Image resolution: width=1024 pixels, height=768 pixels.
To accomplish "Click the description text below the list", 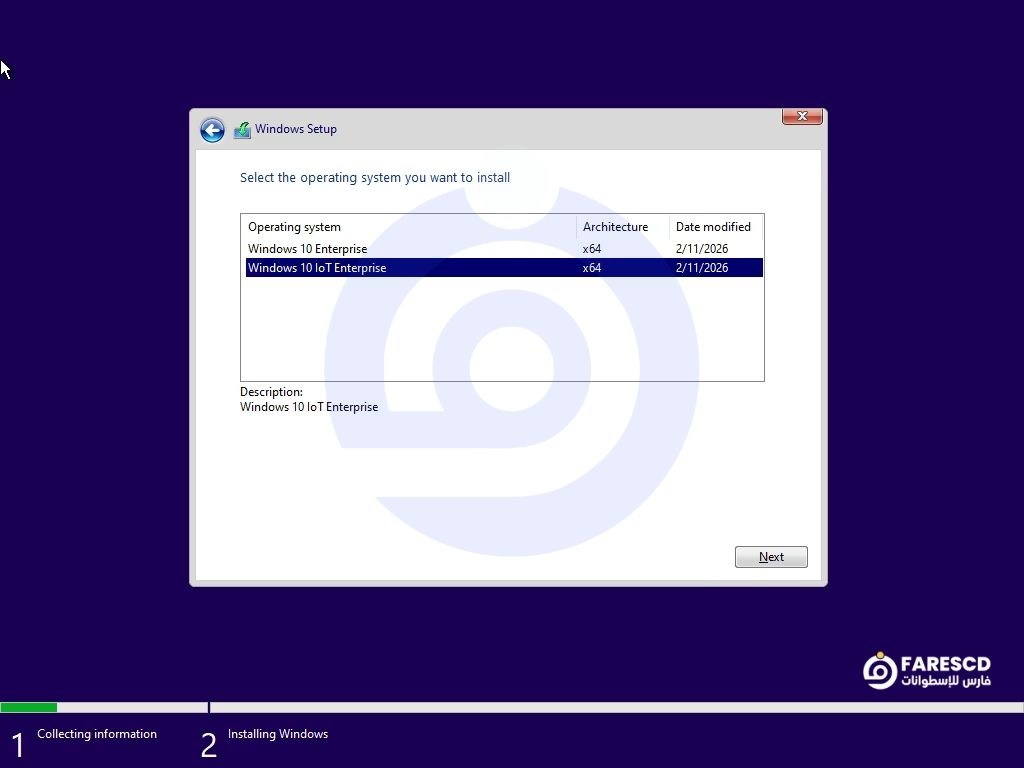I will 309,407.
